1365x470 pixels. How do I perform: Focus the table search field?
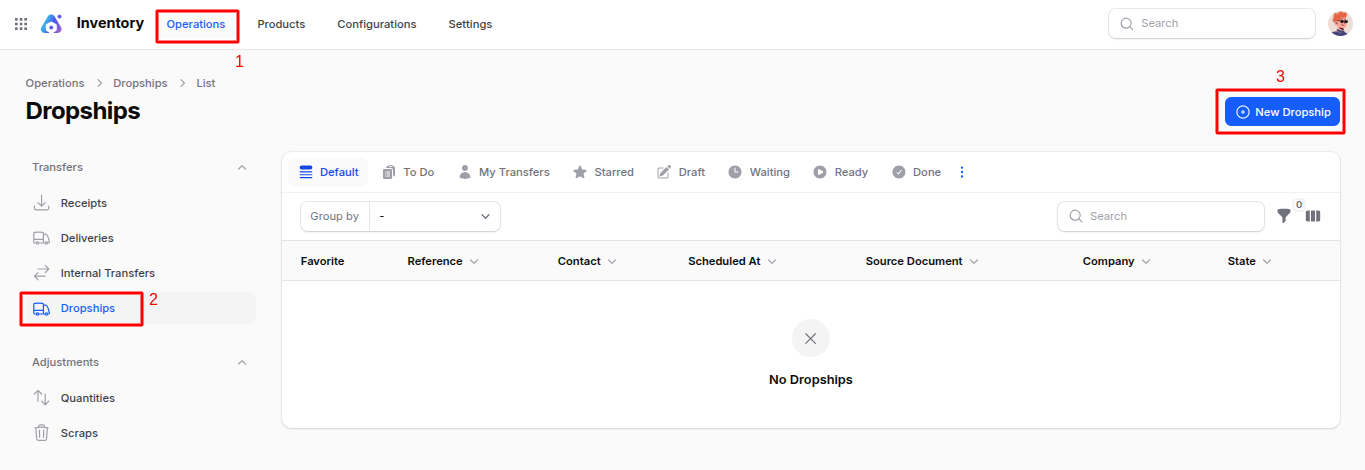click(1161, 216)
